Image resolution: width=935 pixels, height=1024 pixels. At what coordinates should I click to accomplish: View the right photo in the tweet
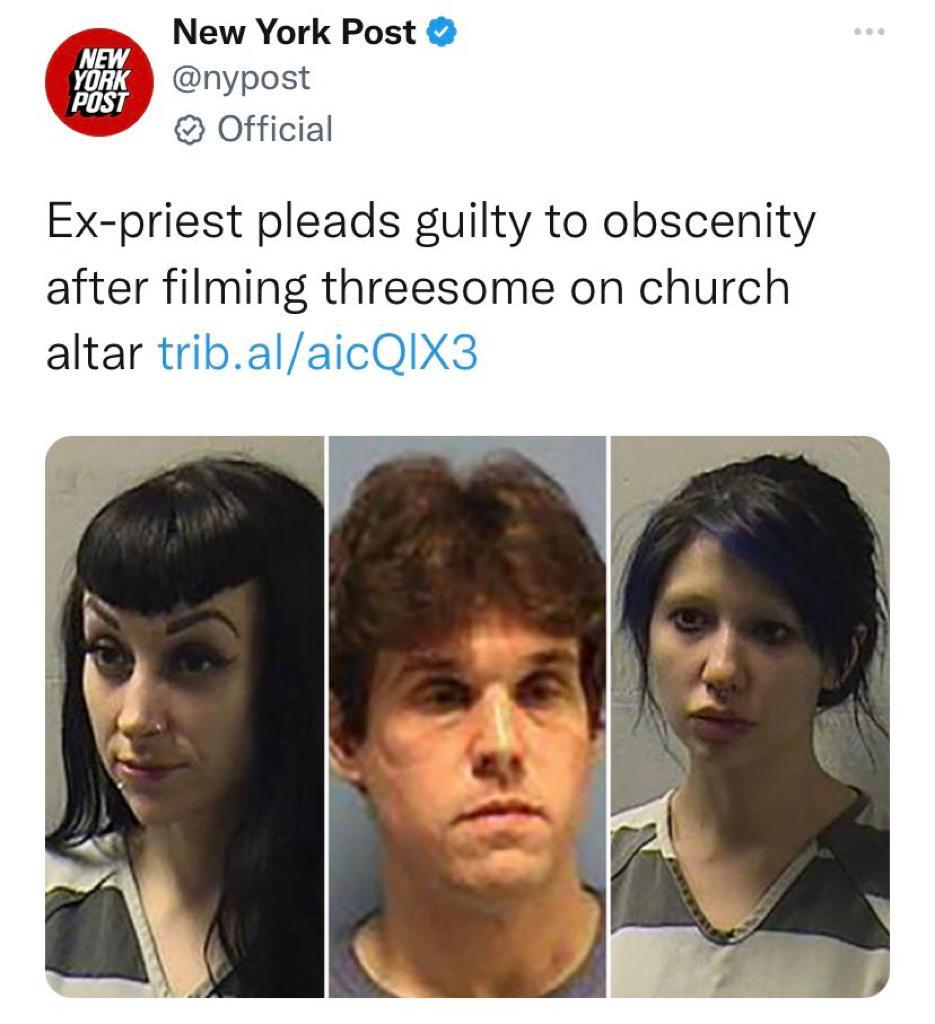point(750,716)
